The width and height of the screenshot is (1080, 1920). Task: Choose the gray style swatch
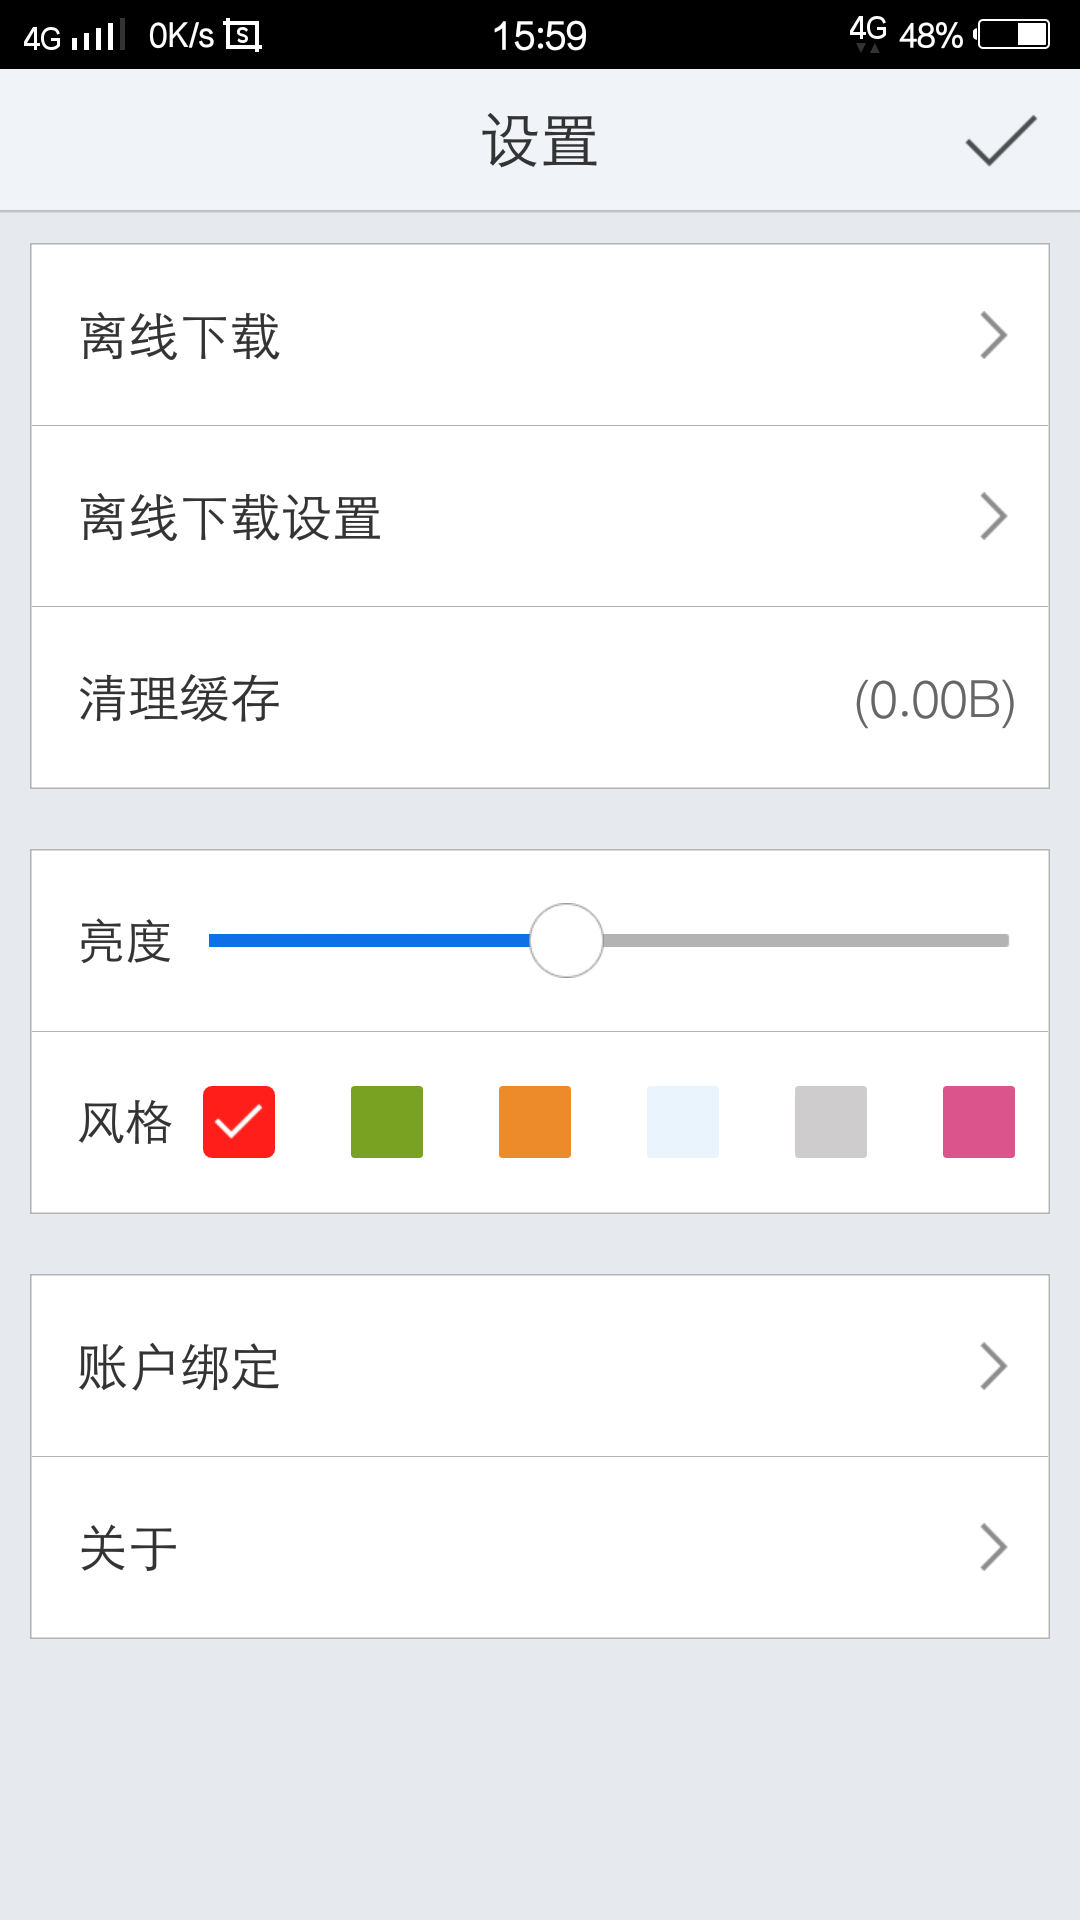tap(831, 1122)
